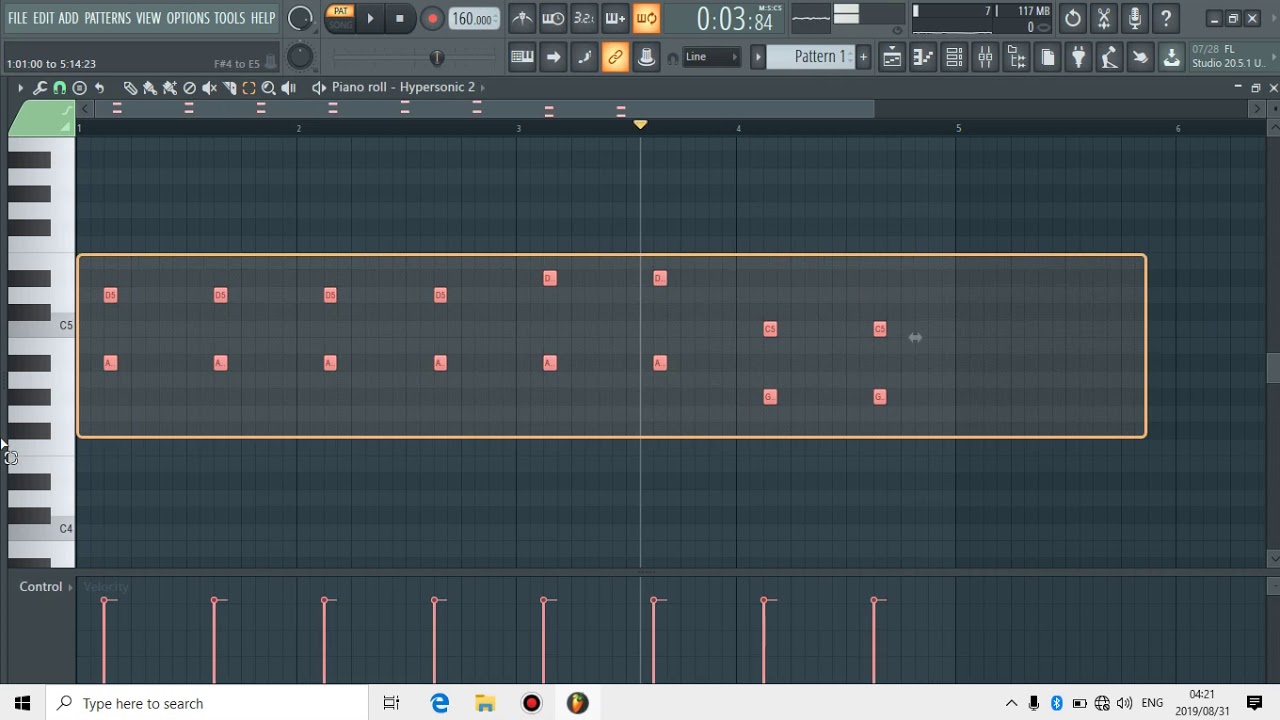Screen dimensions: 1280x720
Task: Open the Mixer window icon
Action: [x=985, y=57]
